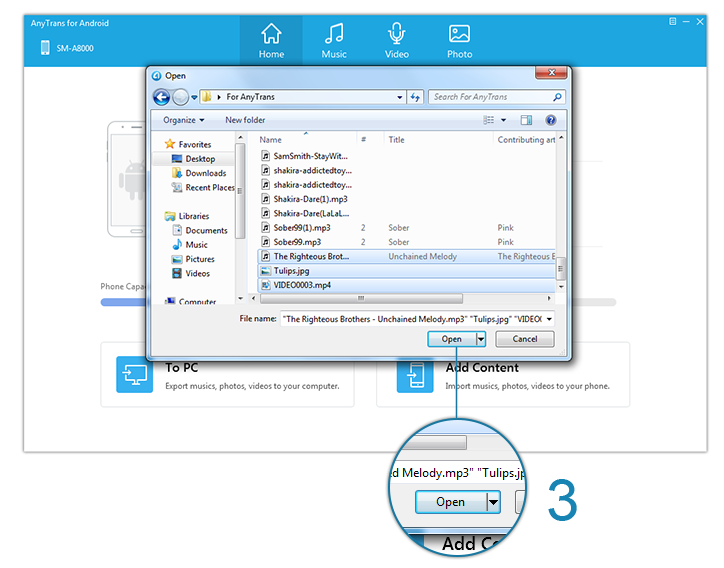
Task: Open recent locations dropdown beside navigation arrows
Action: (194, 97)
